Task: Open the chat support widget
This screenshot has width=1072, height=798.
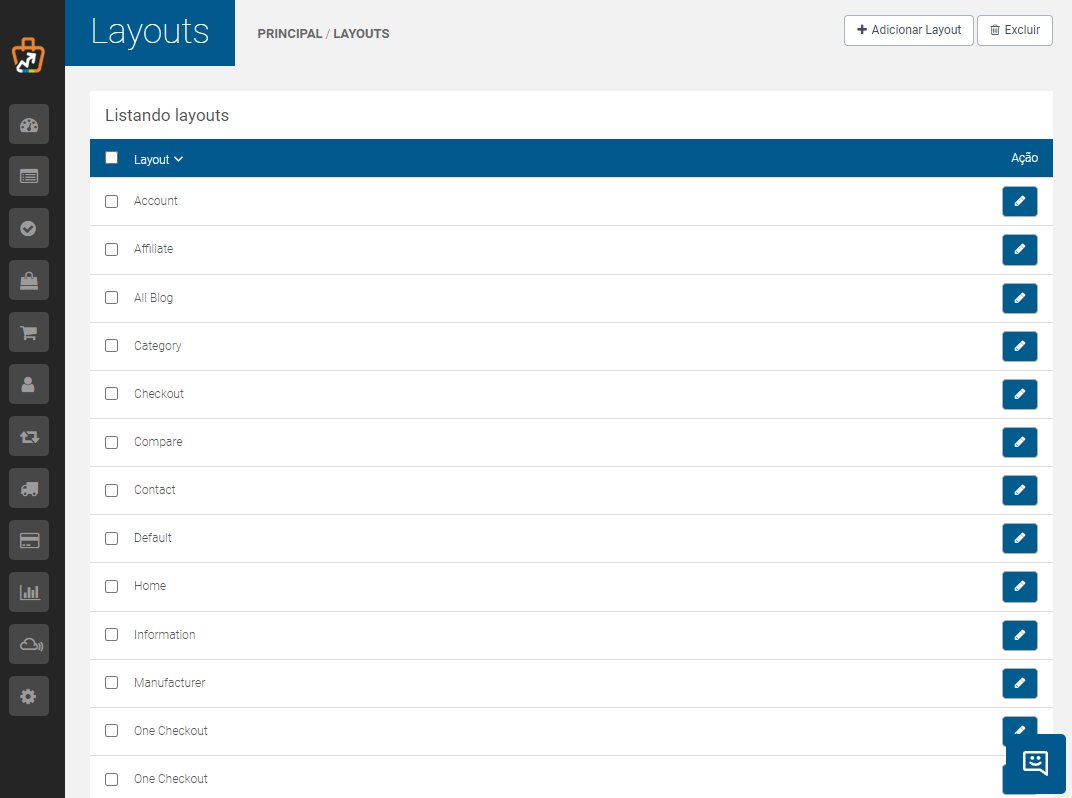Action: click(1036, 763)
